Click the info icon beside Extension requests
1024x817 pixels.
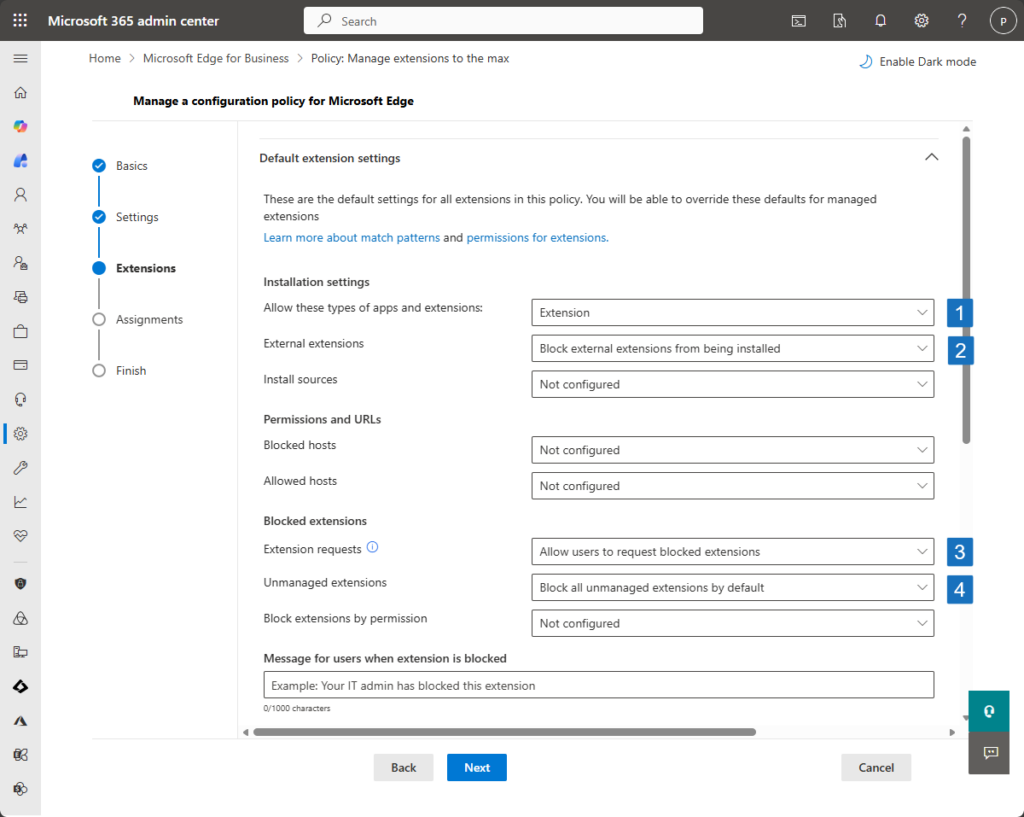point(373,548)
